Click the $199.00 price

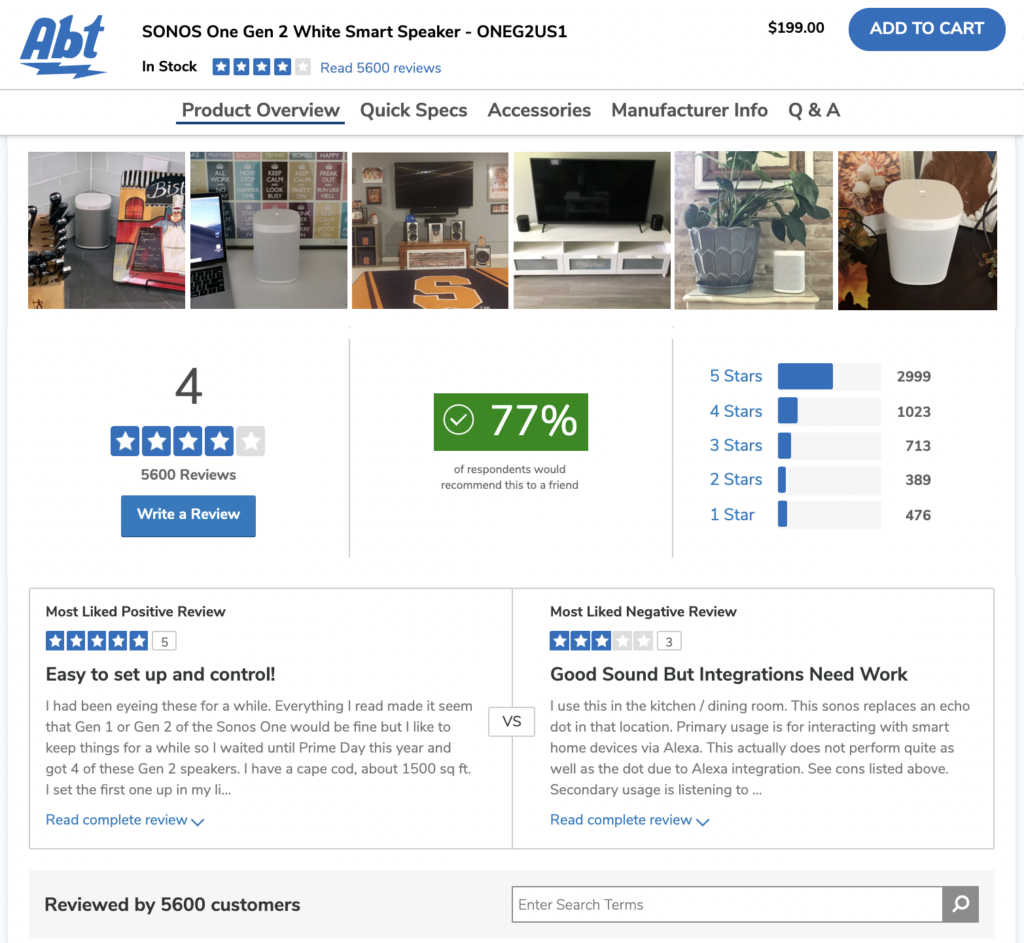[x=796, y=27]
